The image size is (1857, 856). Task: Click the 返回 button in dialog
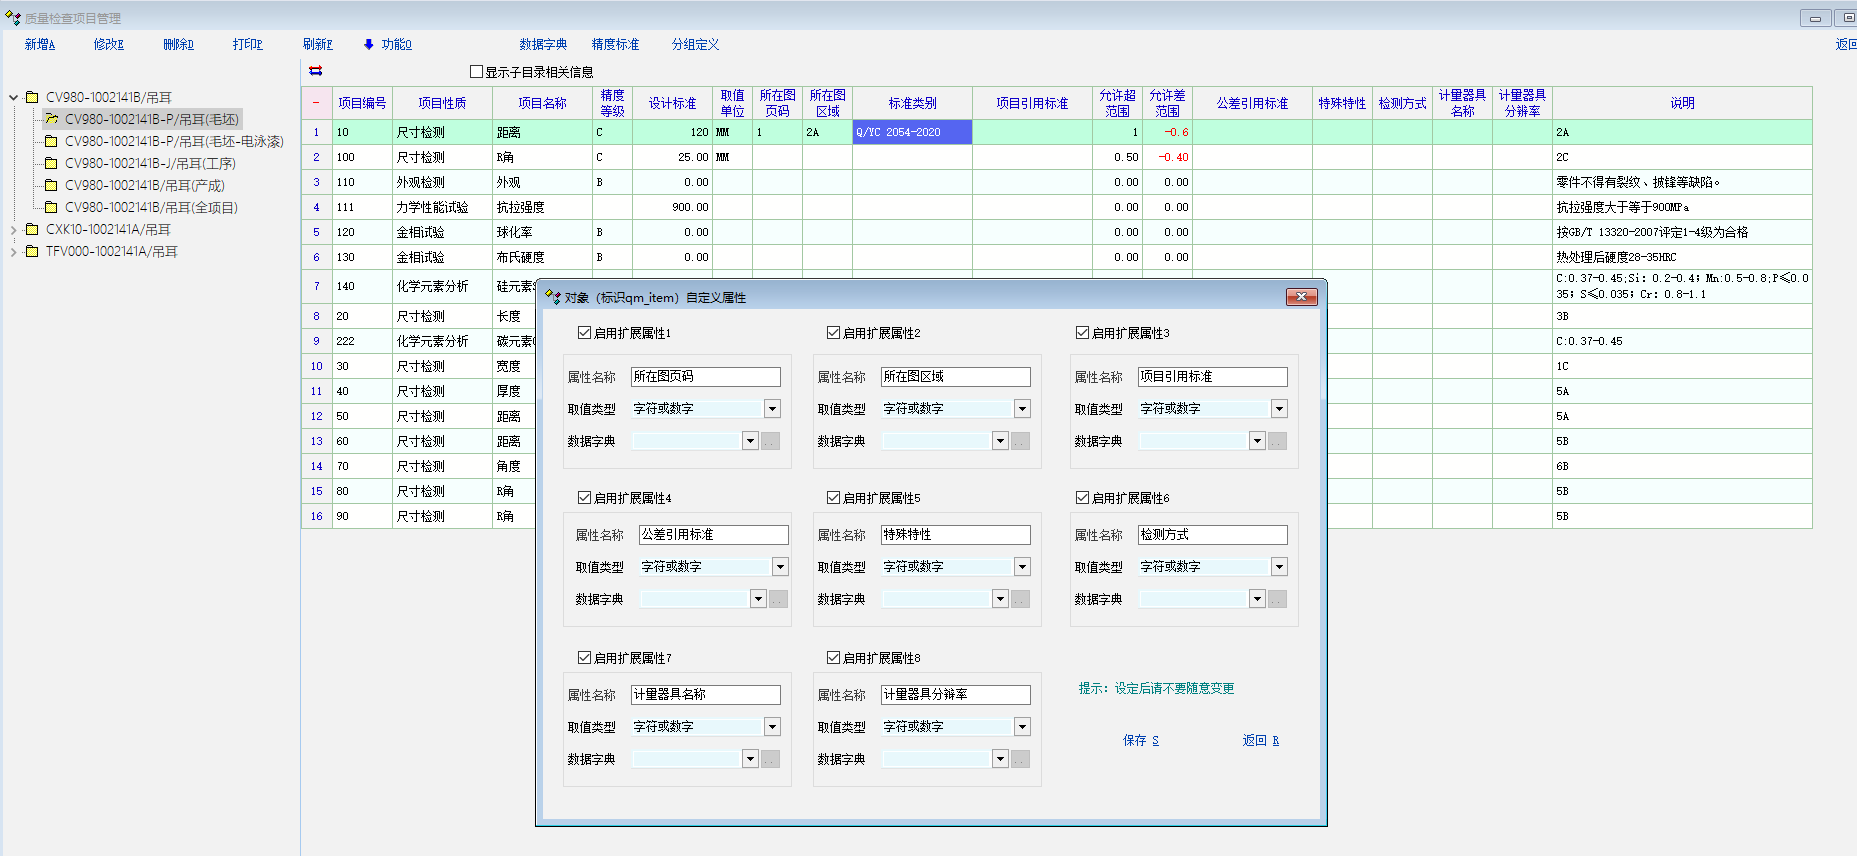pyautogui.click(x=1260, y=740)
